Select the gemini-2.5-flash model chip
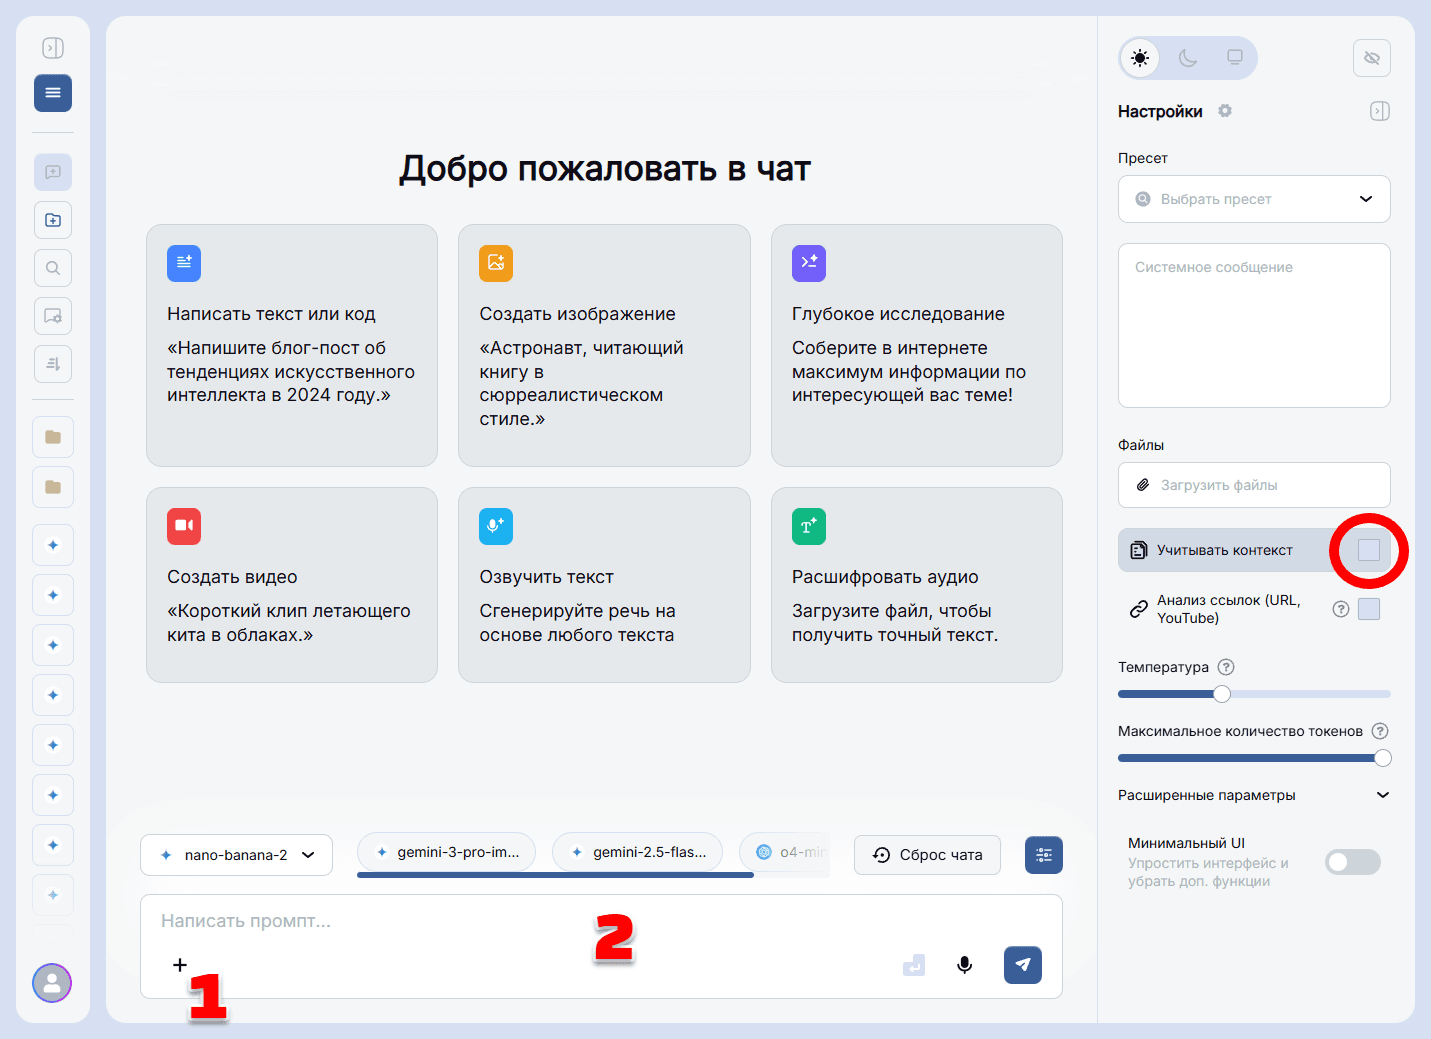This screenshot has height=1039, width=1431. coord(637,852)
